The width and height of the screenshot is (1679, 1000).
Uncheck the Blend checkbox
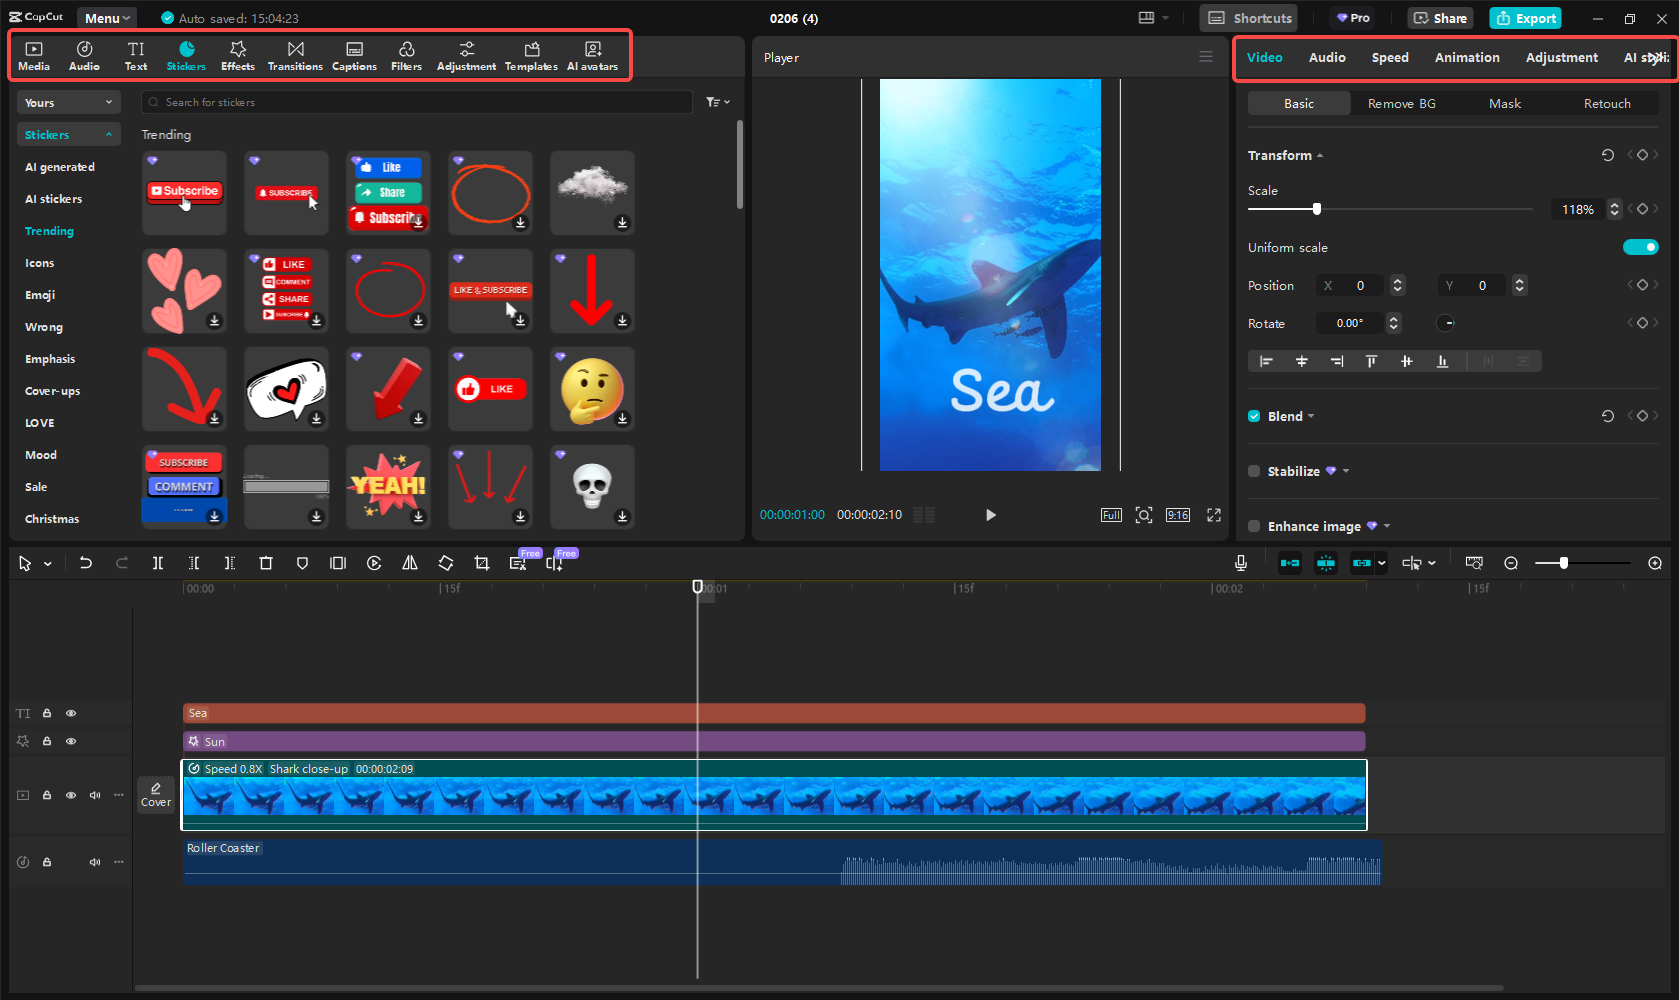[1254, 416]
